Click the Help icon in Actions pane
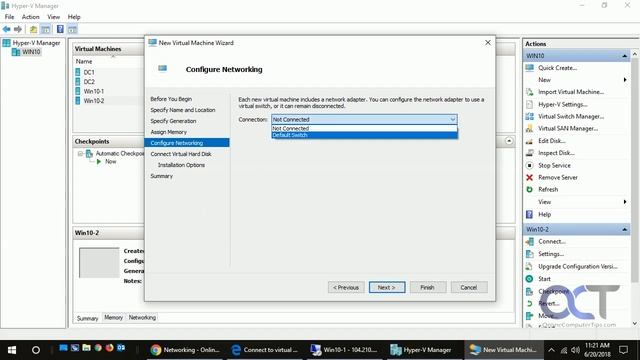 pos(529,214)
